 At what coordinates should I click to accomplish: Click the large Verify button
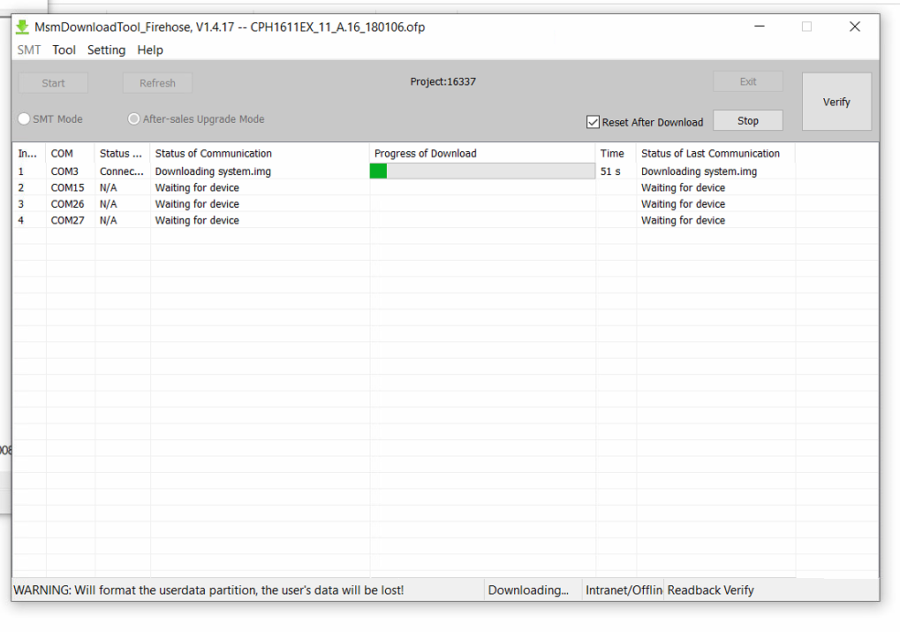836,102
